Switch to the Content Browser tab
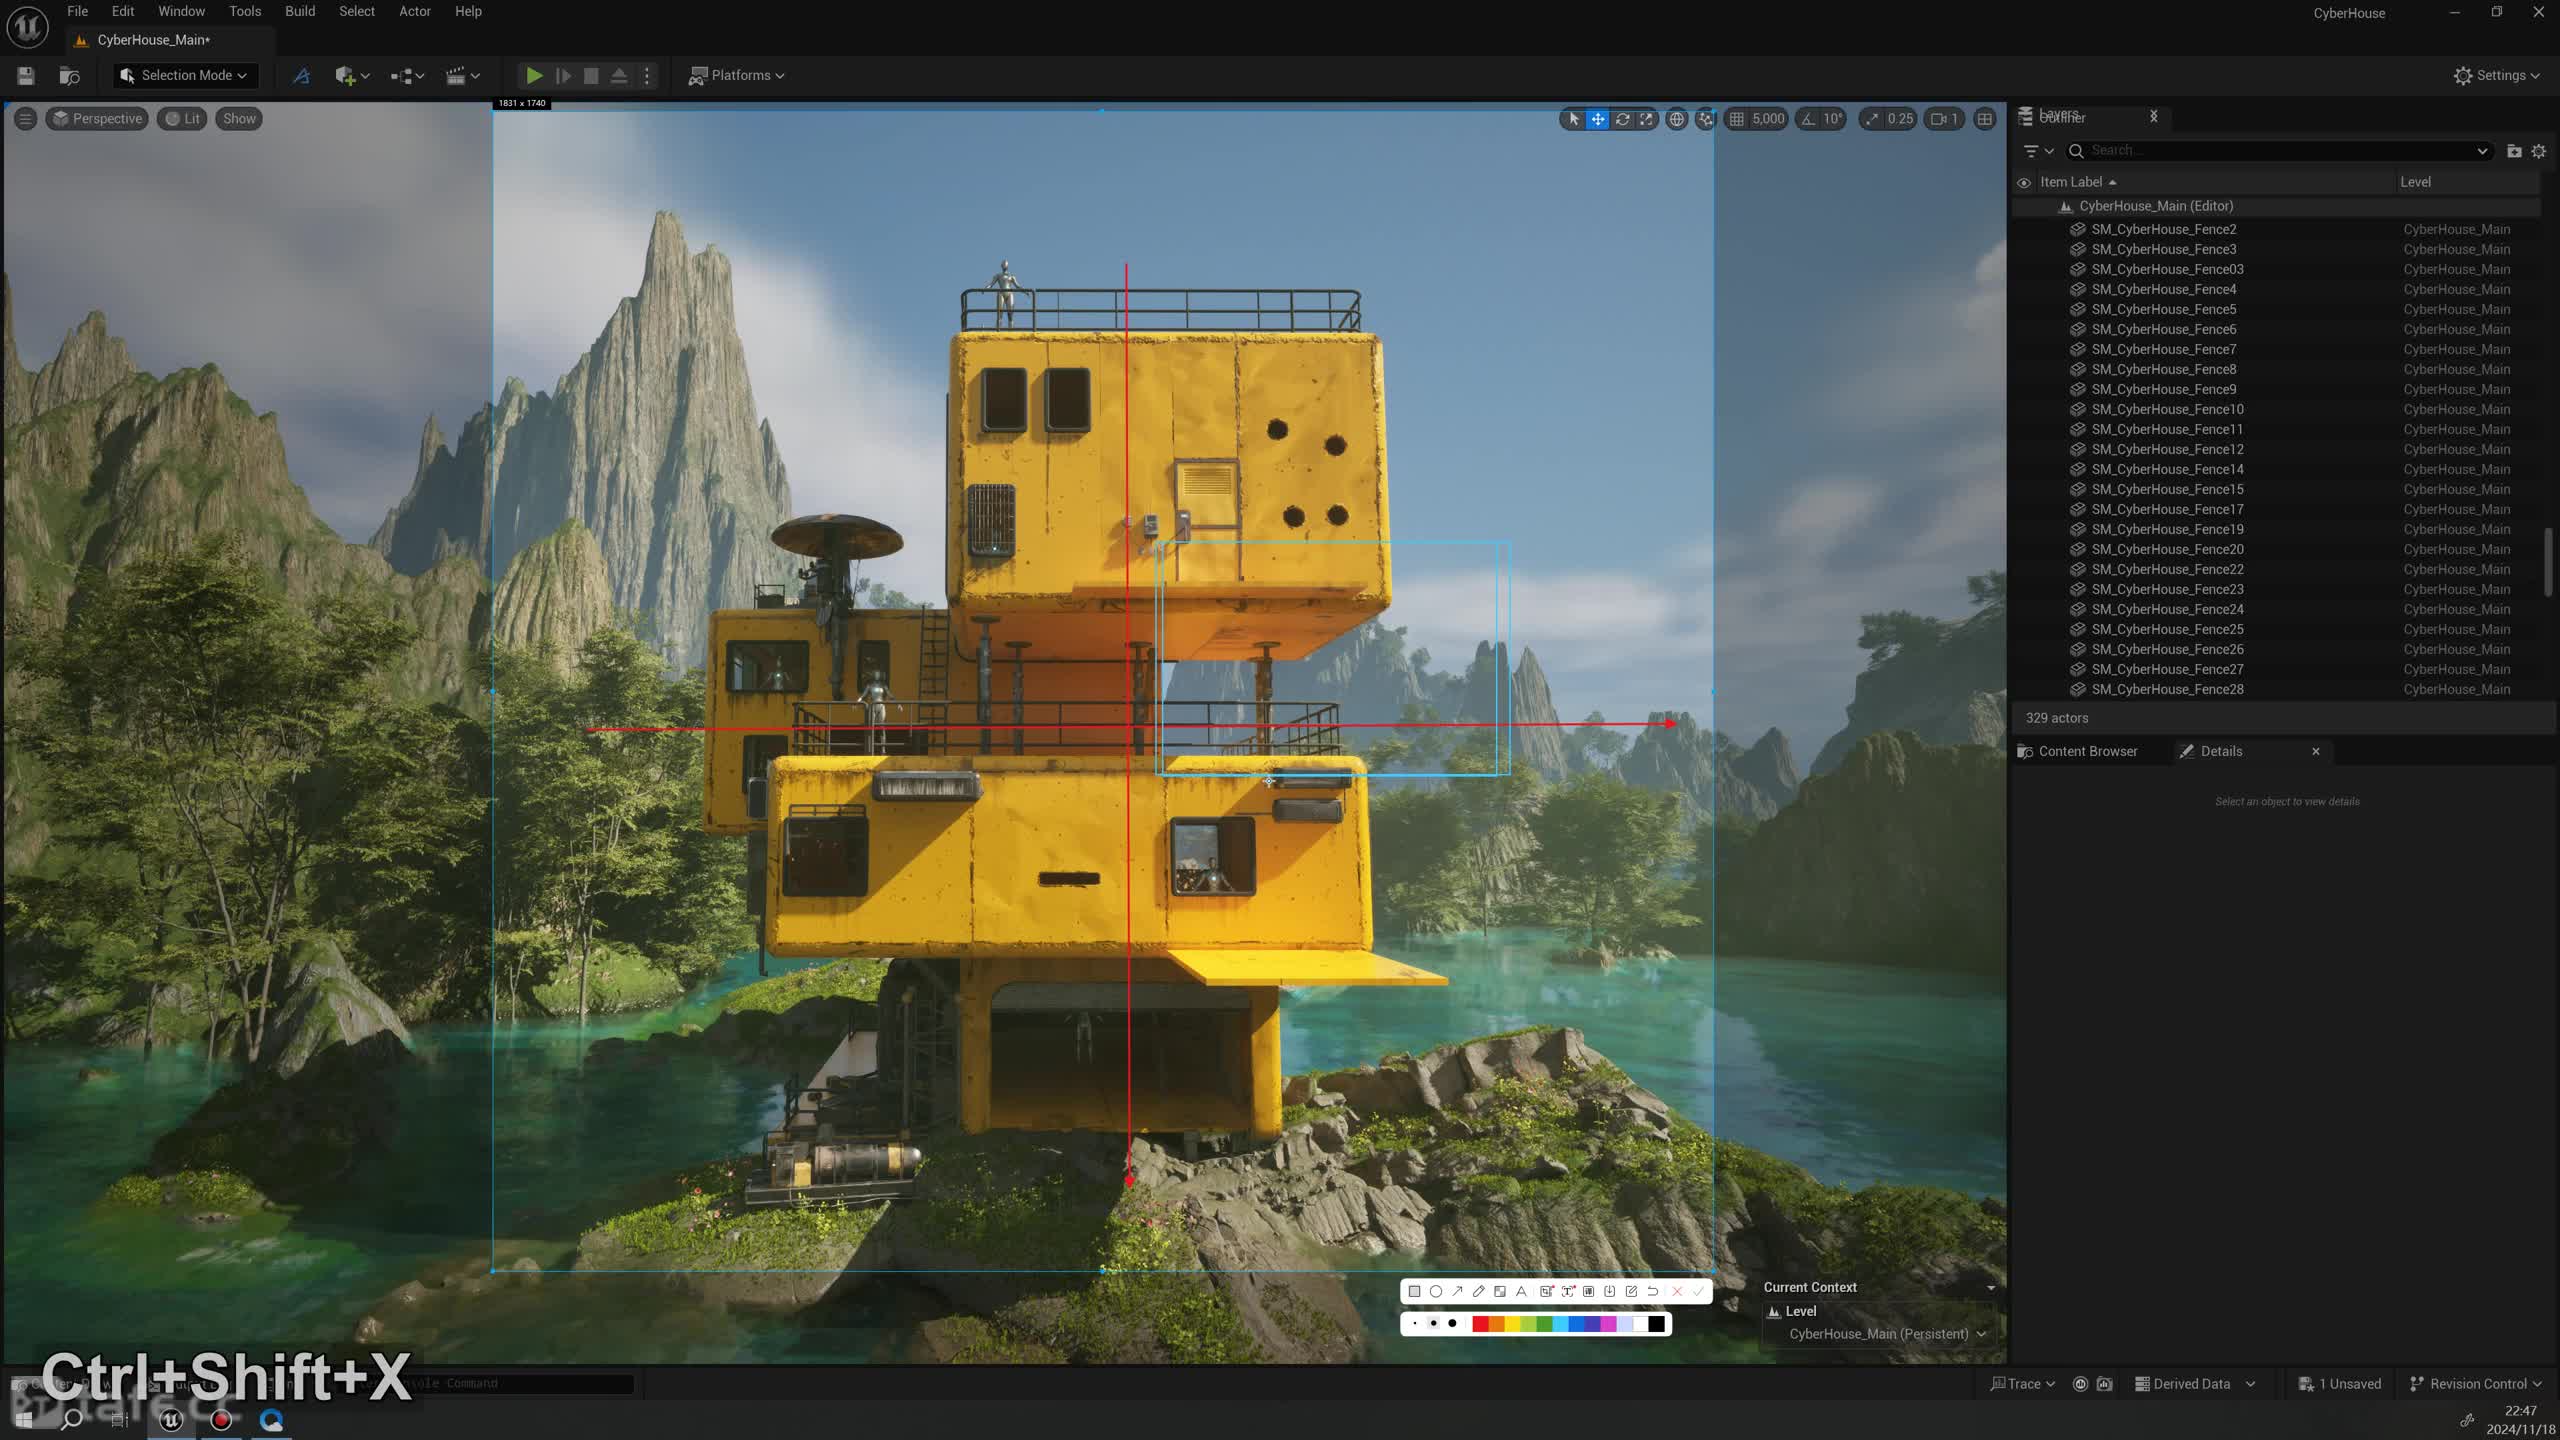 (x=2078, y=752)
